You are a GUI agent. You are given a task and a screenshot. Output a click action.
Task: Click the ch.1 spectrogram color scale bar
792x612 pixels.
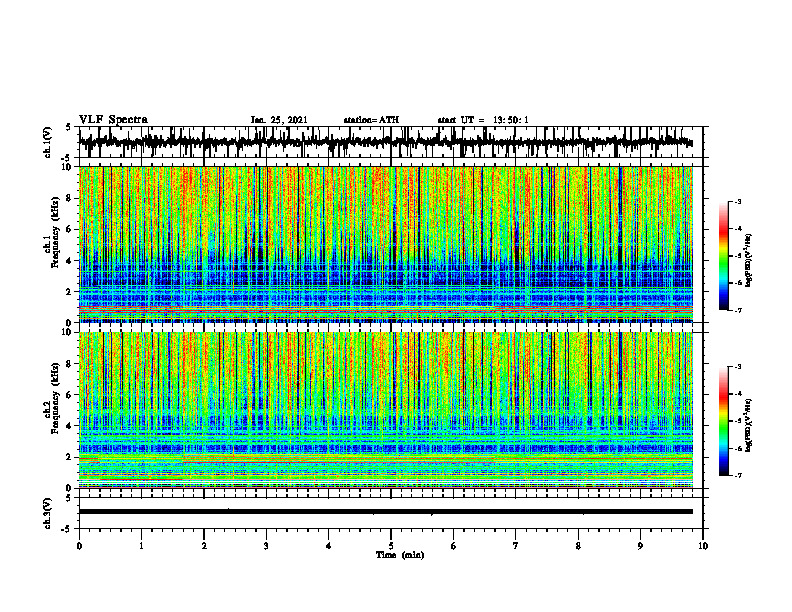723,256
